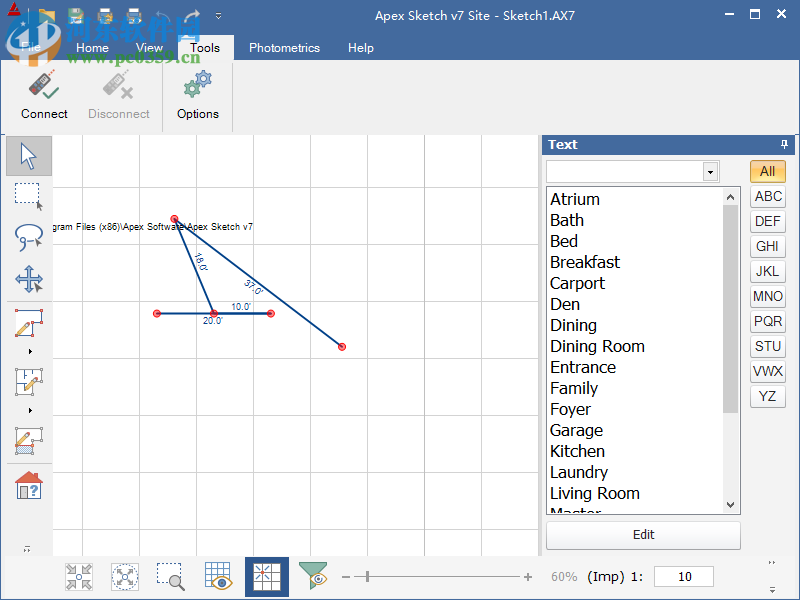Screen dimensions: 800x600
Task: Select the draw area pencil tool
Action: coord(29,323)
